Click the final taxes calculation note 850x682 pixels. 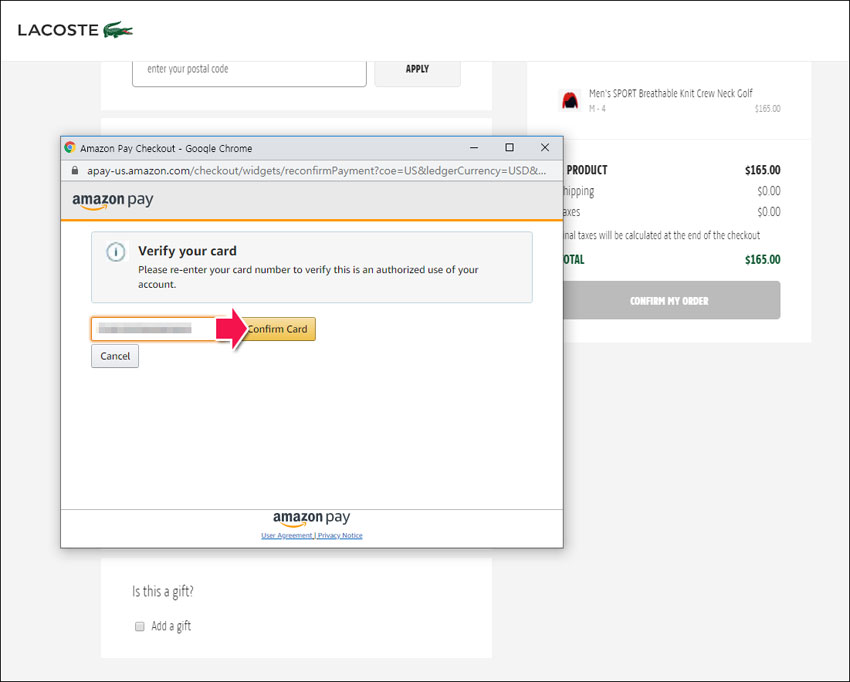tap(661, 235)
